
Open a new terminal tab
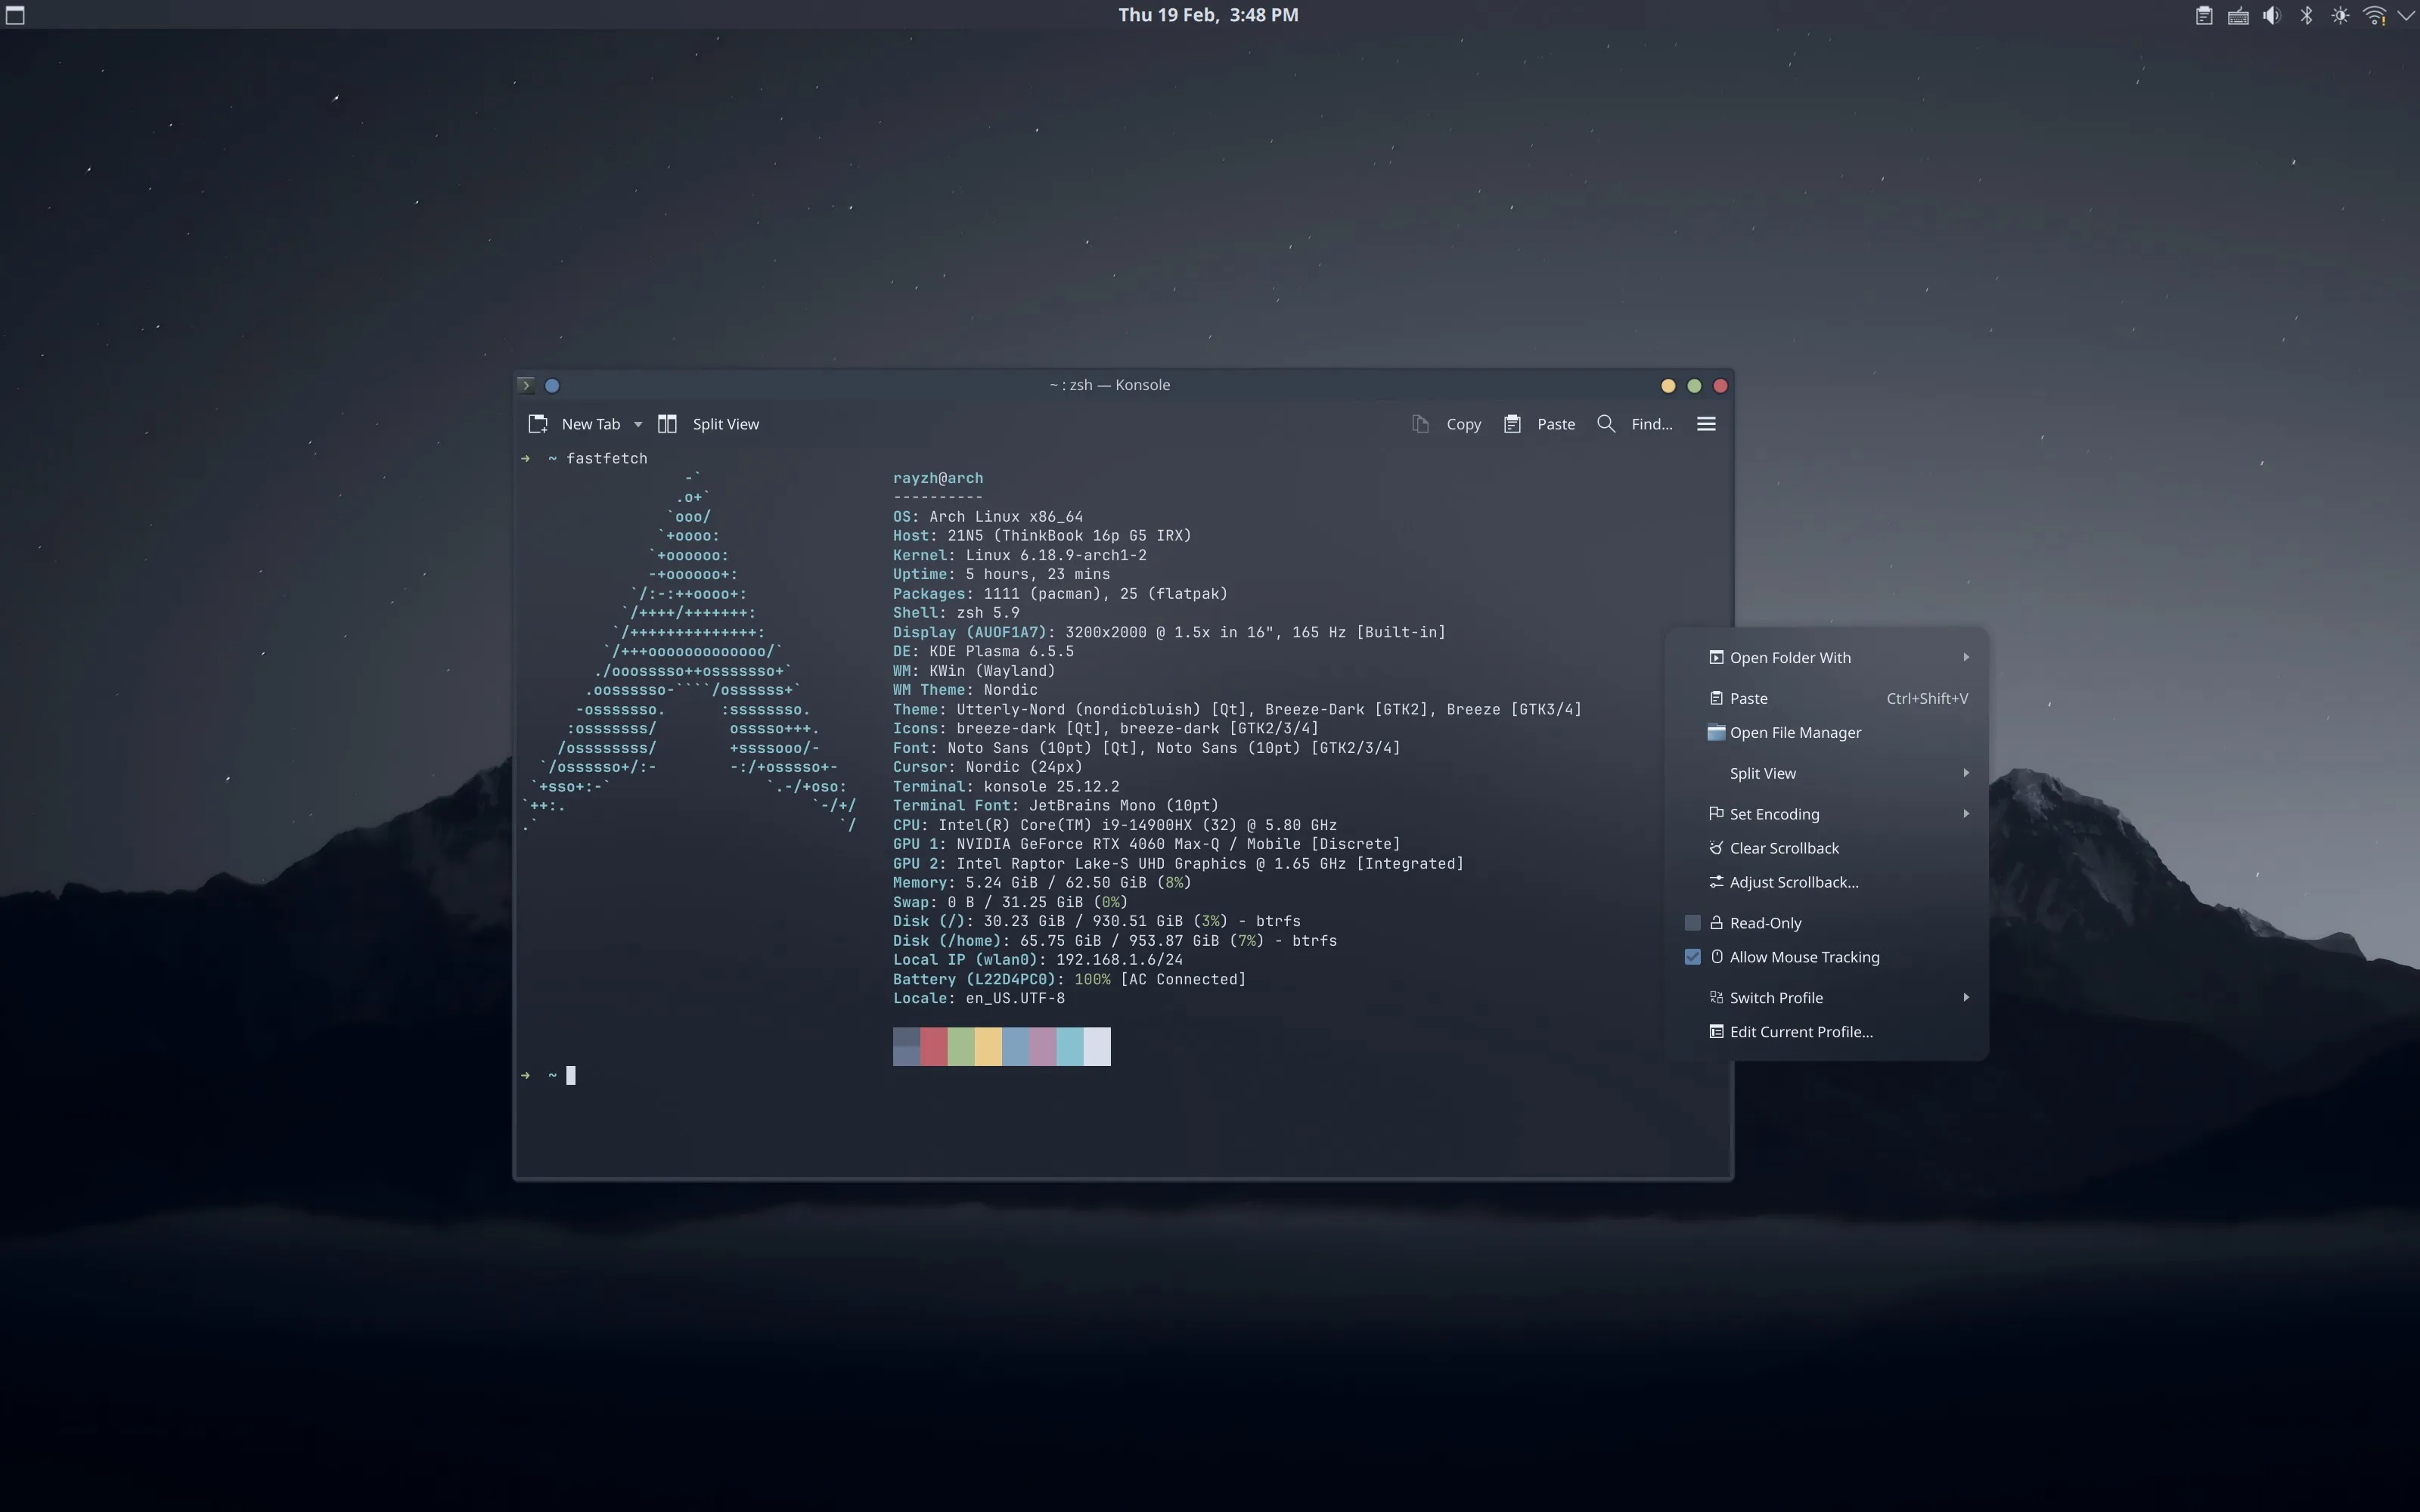click(x=590, y=424)
